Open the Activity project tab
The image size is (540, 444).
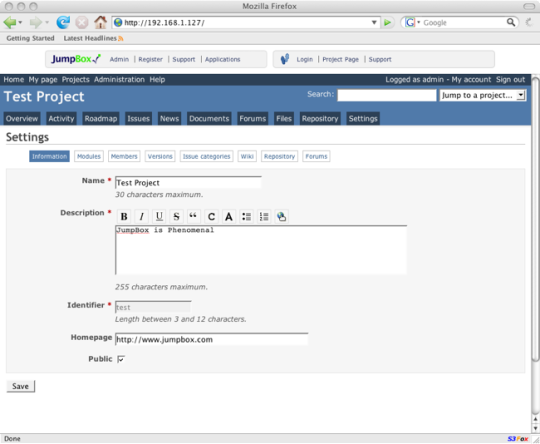pos(61,119)
